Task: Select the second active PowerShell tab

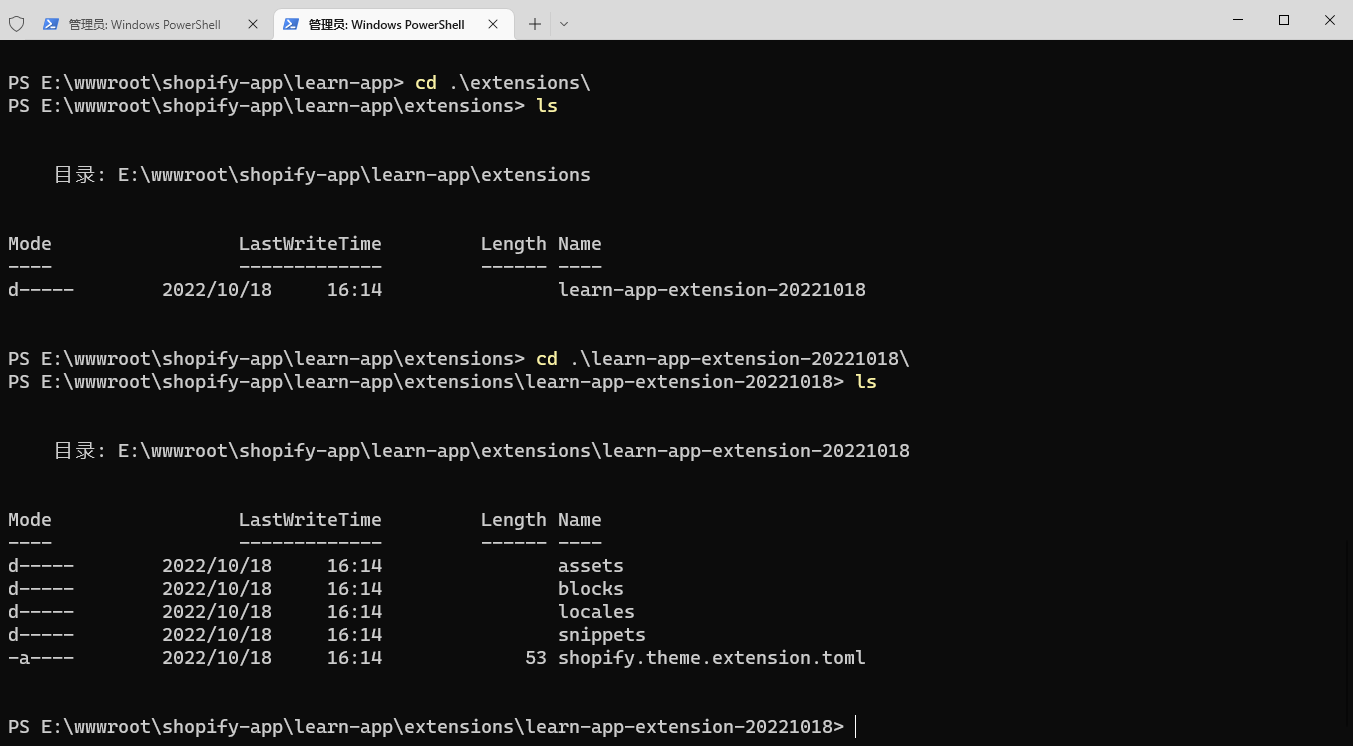Action: (385, 24)
